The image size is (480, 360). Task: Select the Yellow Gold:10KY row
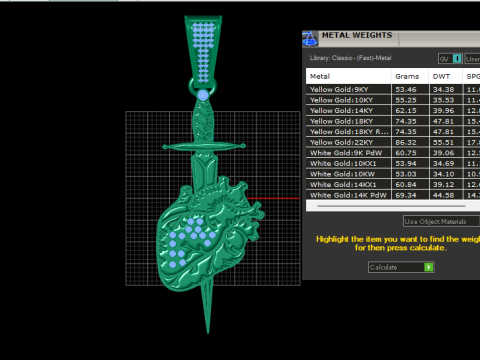click(393, 100)
